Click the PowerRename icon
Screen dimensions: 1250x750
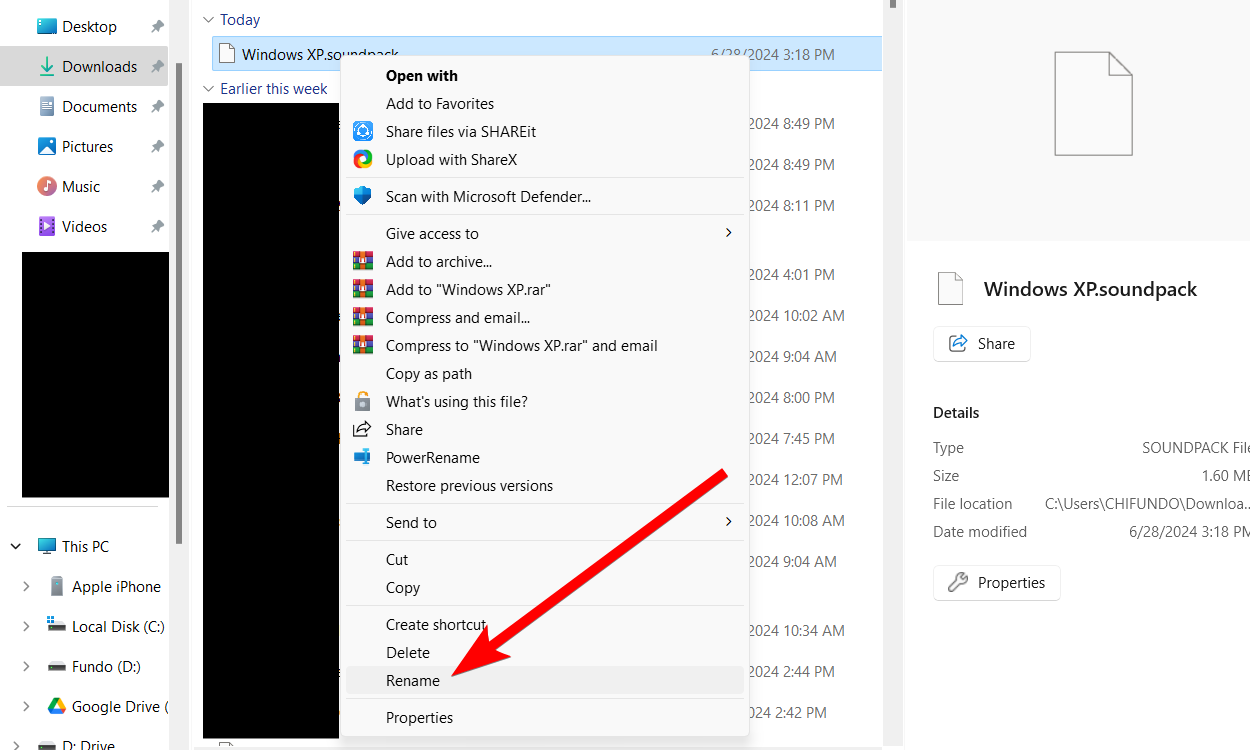tap(363, 457)
